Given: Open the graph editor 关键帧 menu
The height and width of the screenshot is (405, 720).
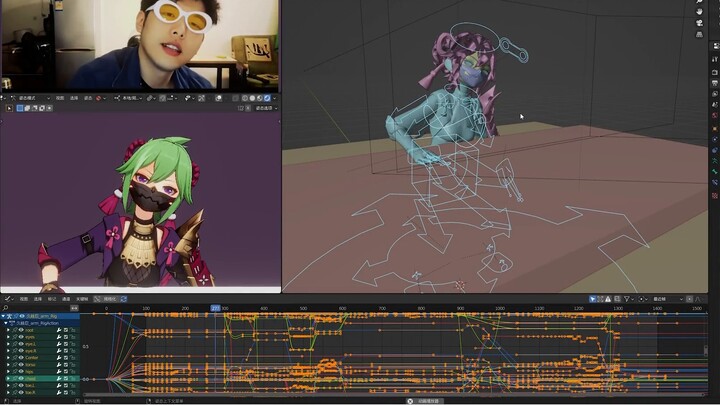Looking at the screenshot, I should click(82, 299).
